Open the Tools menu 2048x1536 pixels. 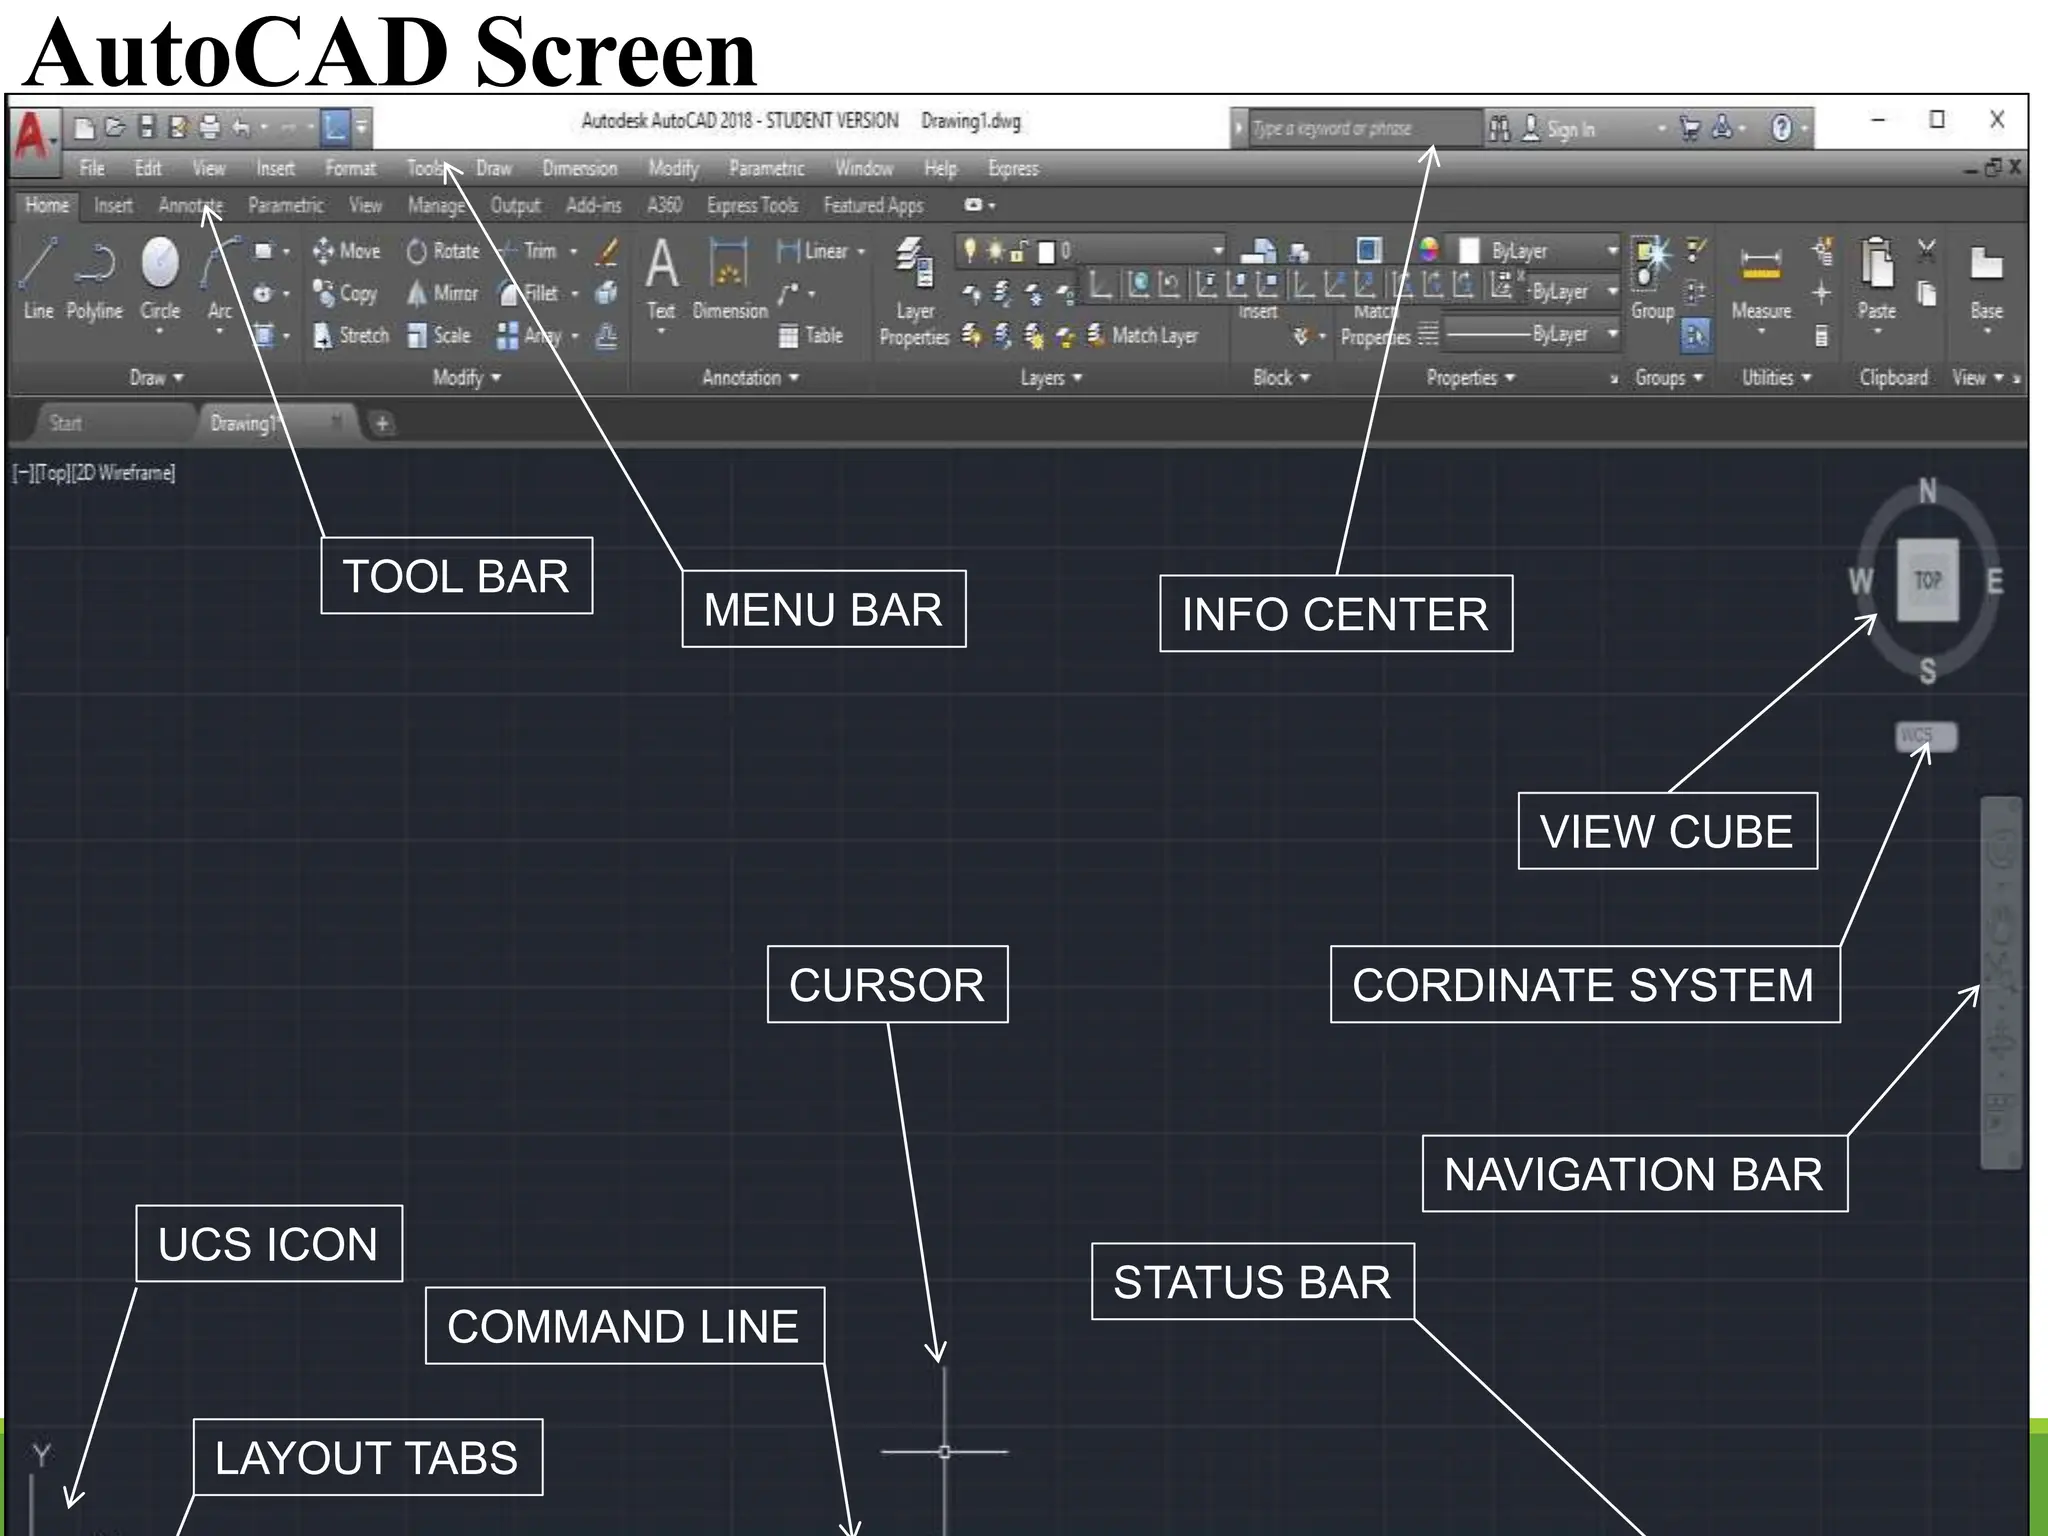click(425, 169)
